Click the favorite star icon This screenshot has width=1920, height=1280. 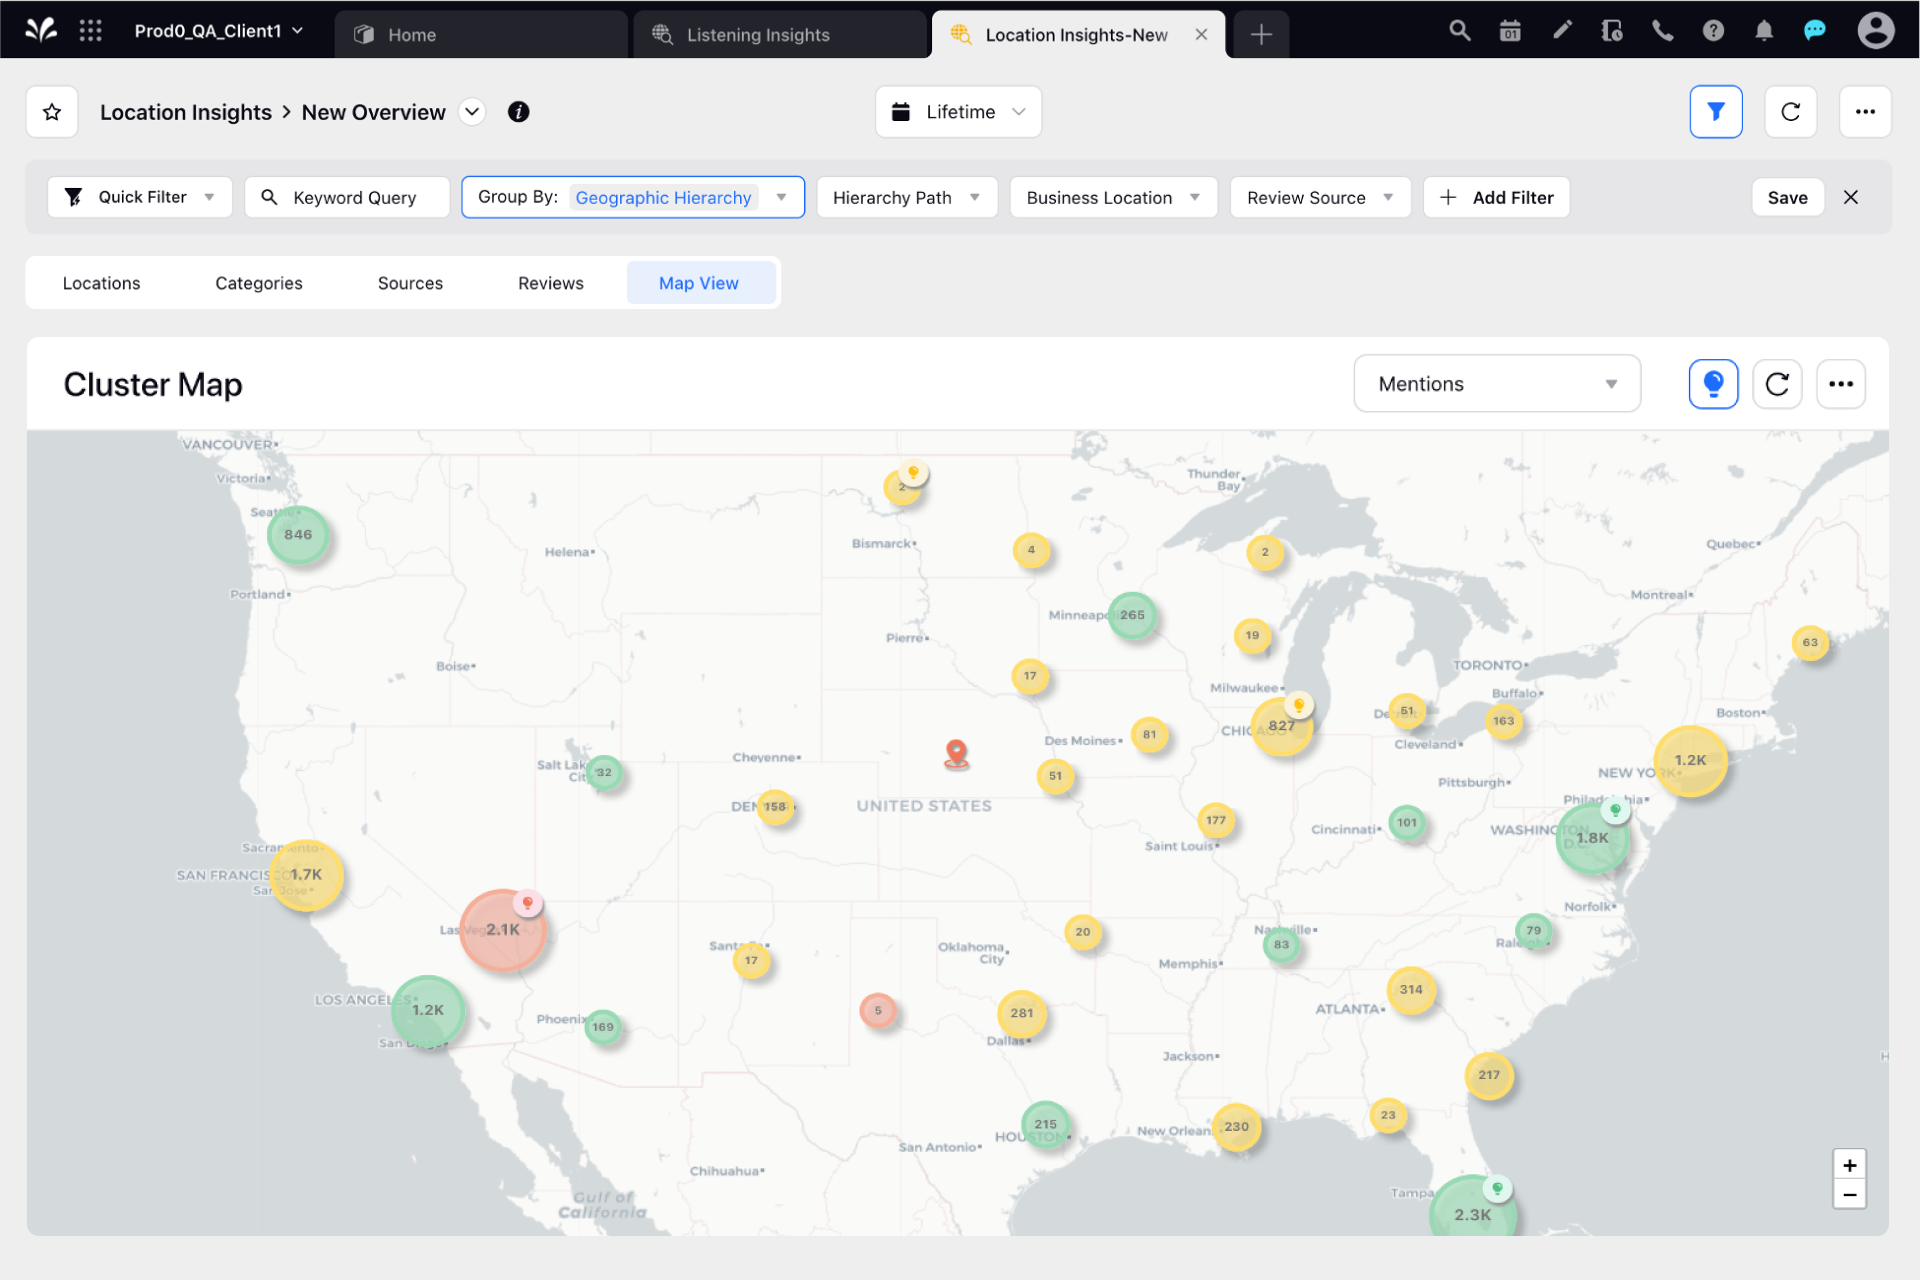52,112
